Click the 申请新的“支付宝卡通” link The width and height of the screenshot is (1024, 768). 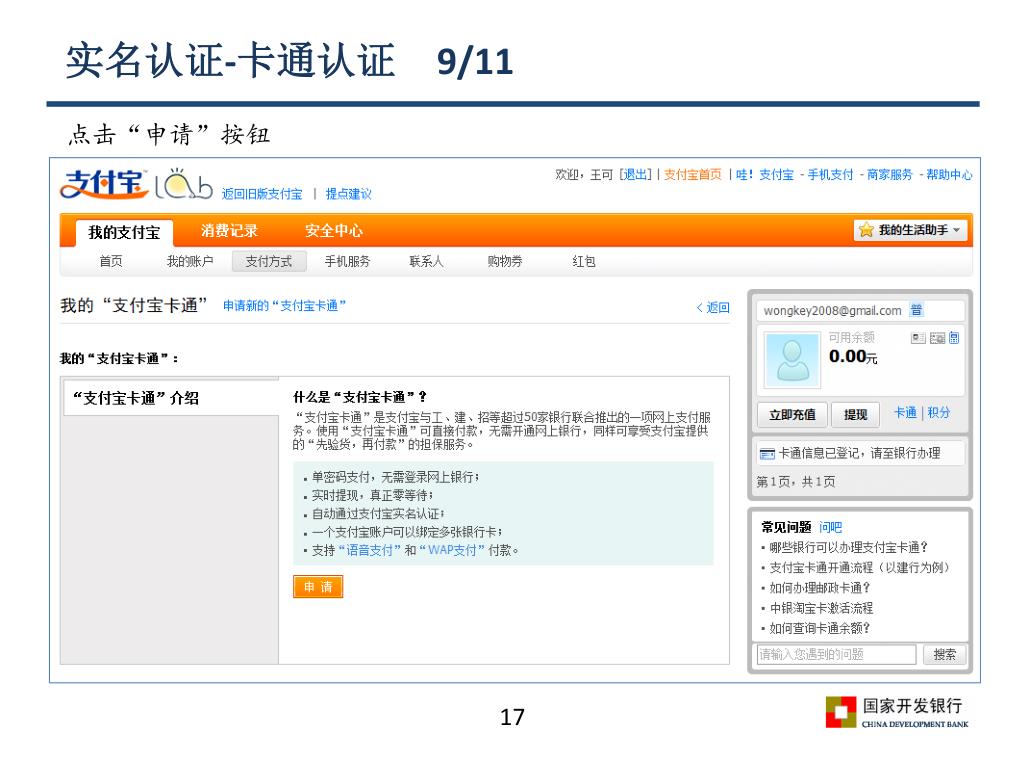click(284, 306)
